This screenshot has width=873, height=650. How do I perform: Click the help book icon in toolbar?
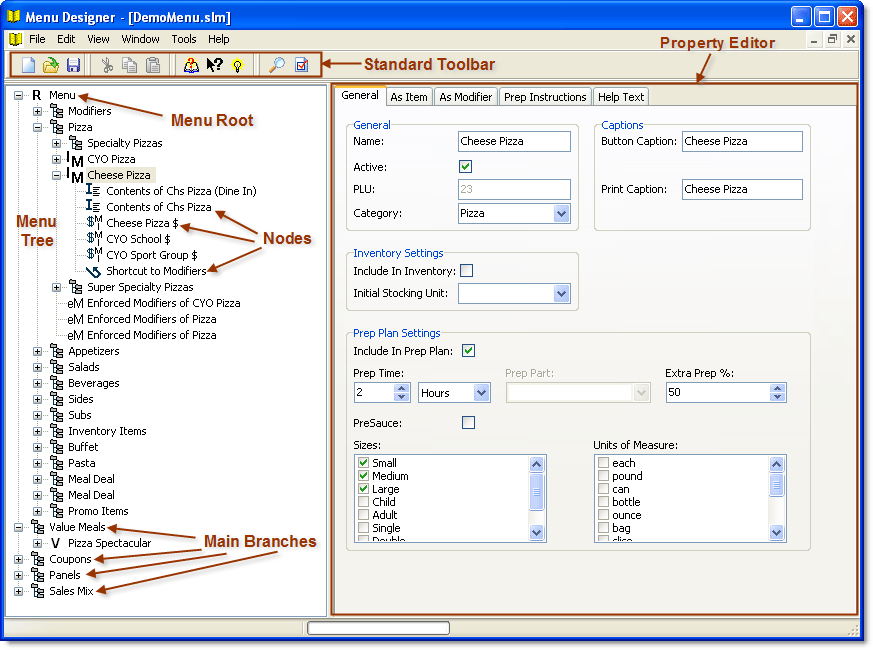click(x=192, y=66)
